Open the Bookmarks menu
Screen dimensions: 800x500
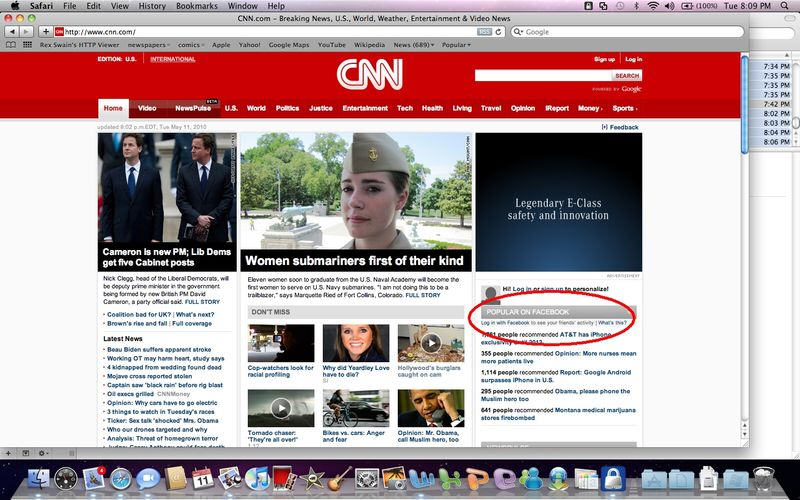tap(196, 6)
